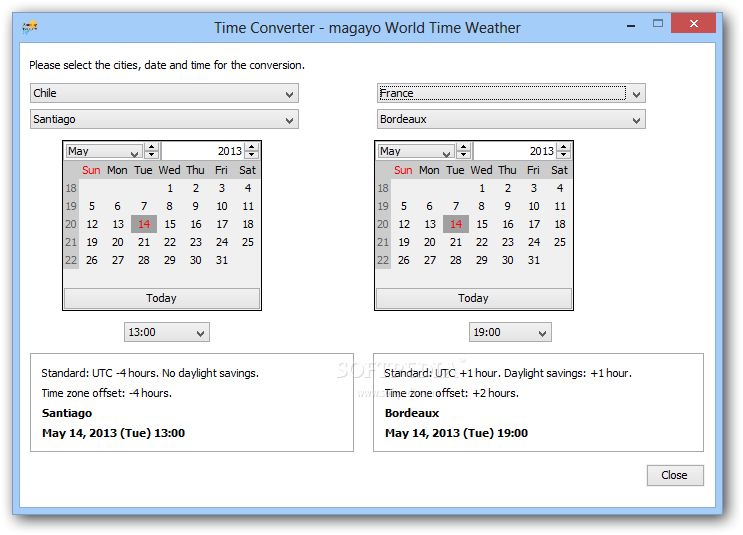The width and height of the screenshot is (743, 535).
Task: Select May 21 in the left calendar
Action: click(x=144, y=242)
